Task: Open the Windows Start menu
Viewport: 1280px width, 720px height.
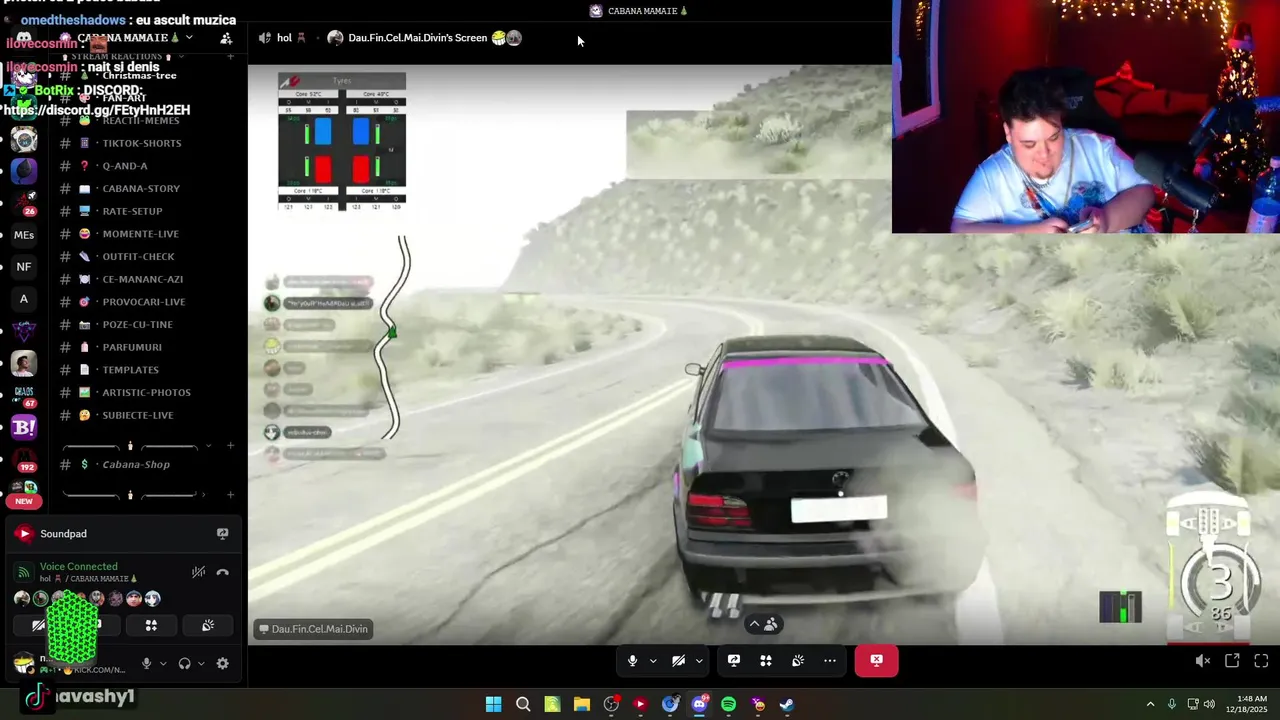Action: tap(493, 704)
